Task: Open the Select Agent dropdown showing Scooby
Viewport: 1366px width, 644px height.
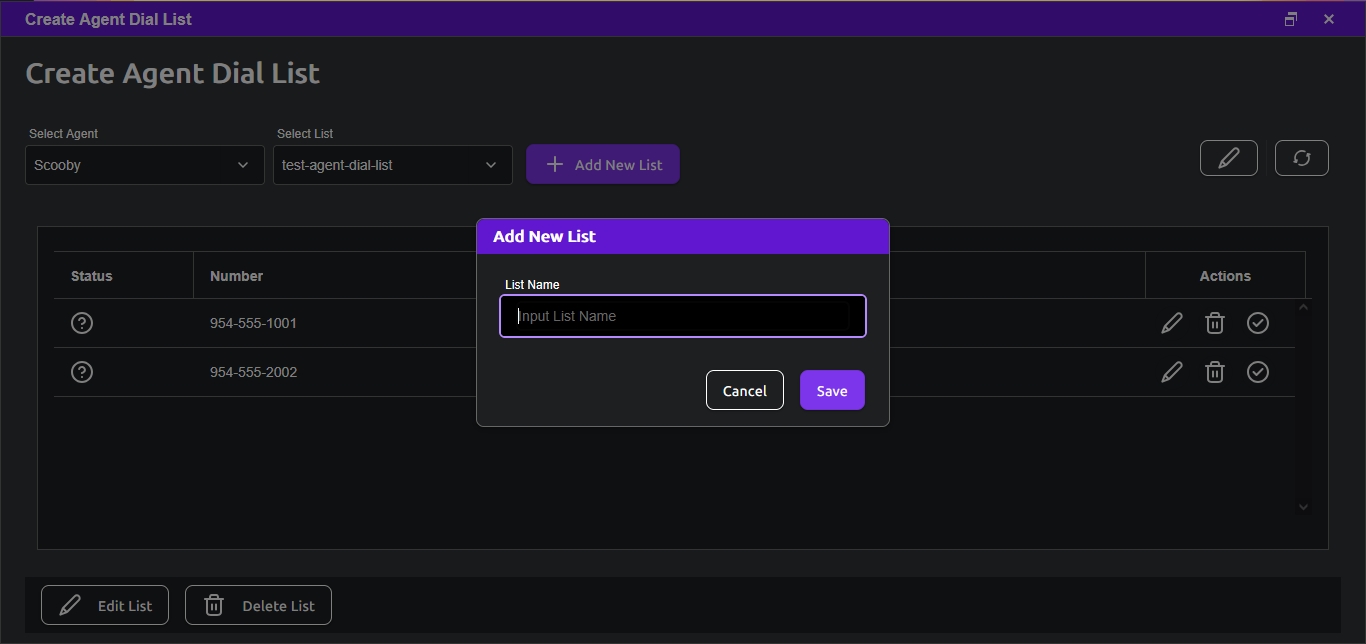Action: point(145,165)
